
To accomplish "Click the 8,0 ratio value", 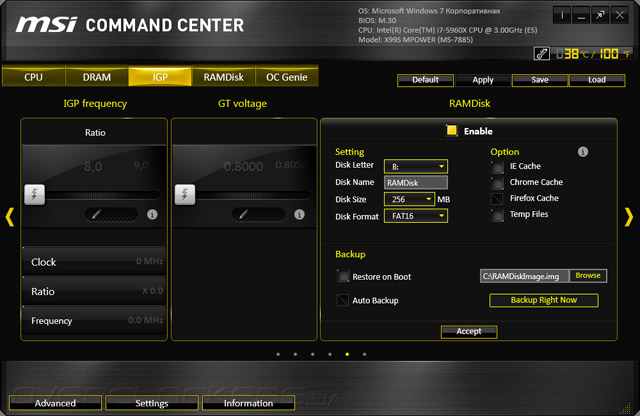I will 93,167.
